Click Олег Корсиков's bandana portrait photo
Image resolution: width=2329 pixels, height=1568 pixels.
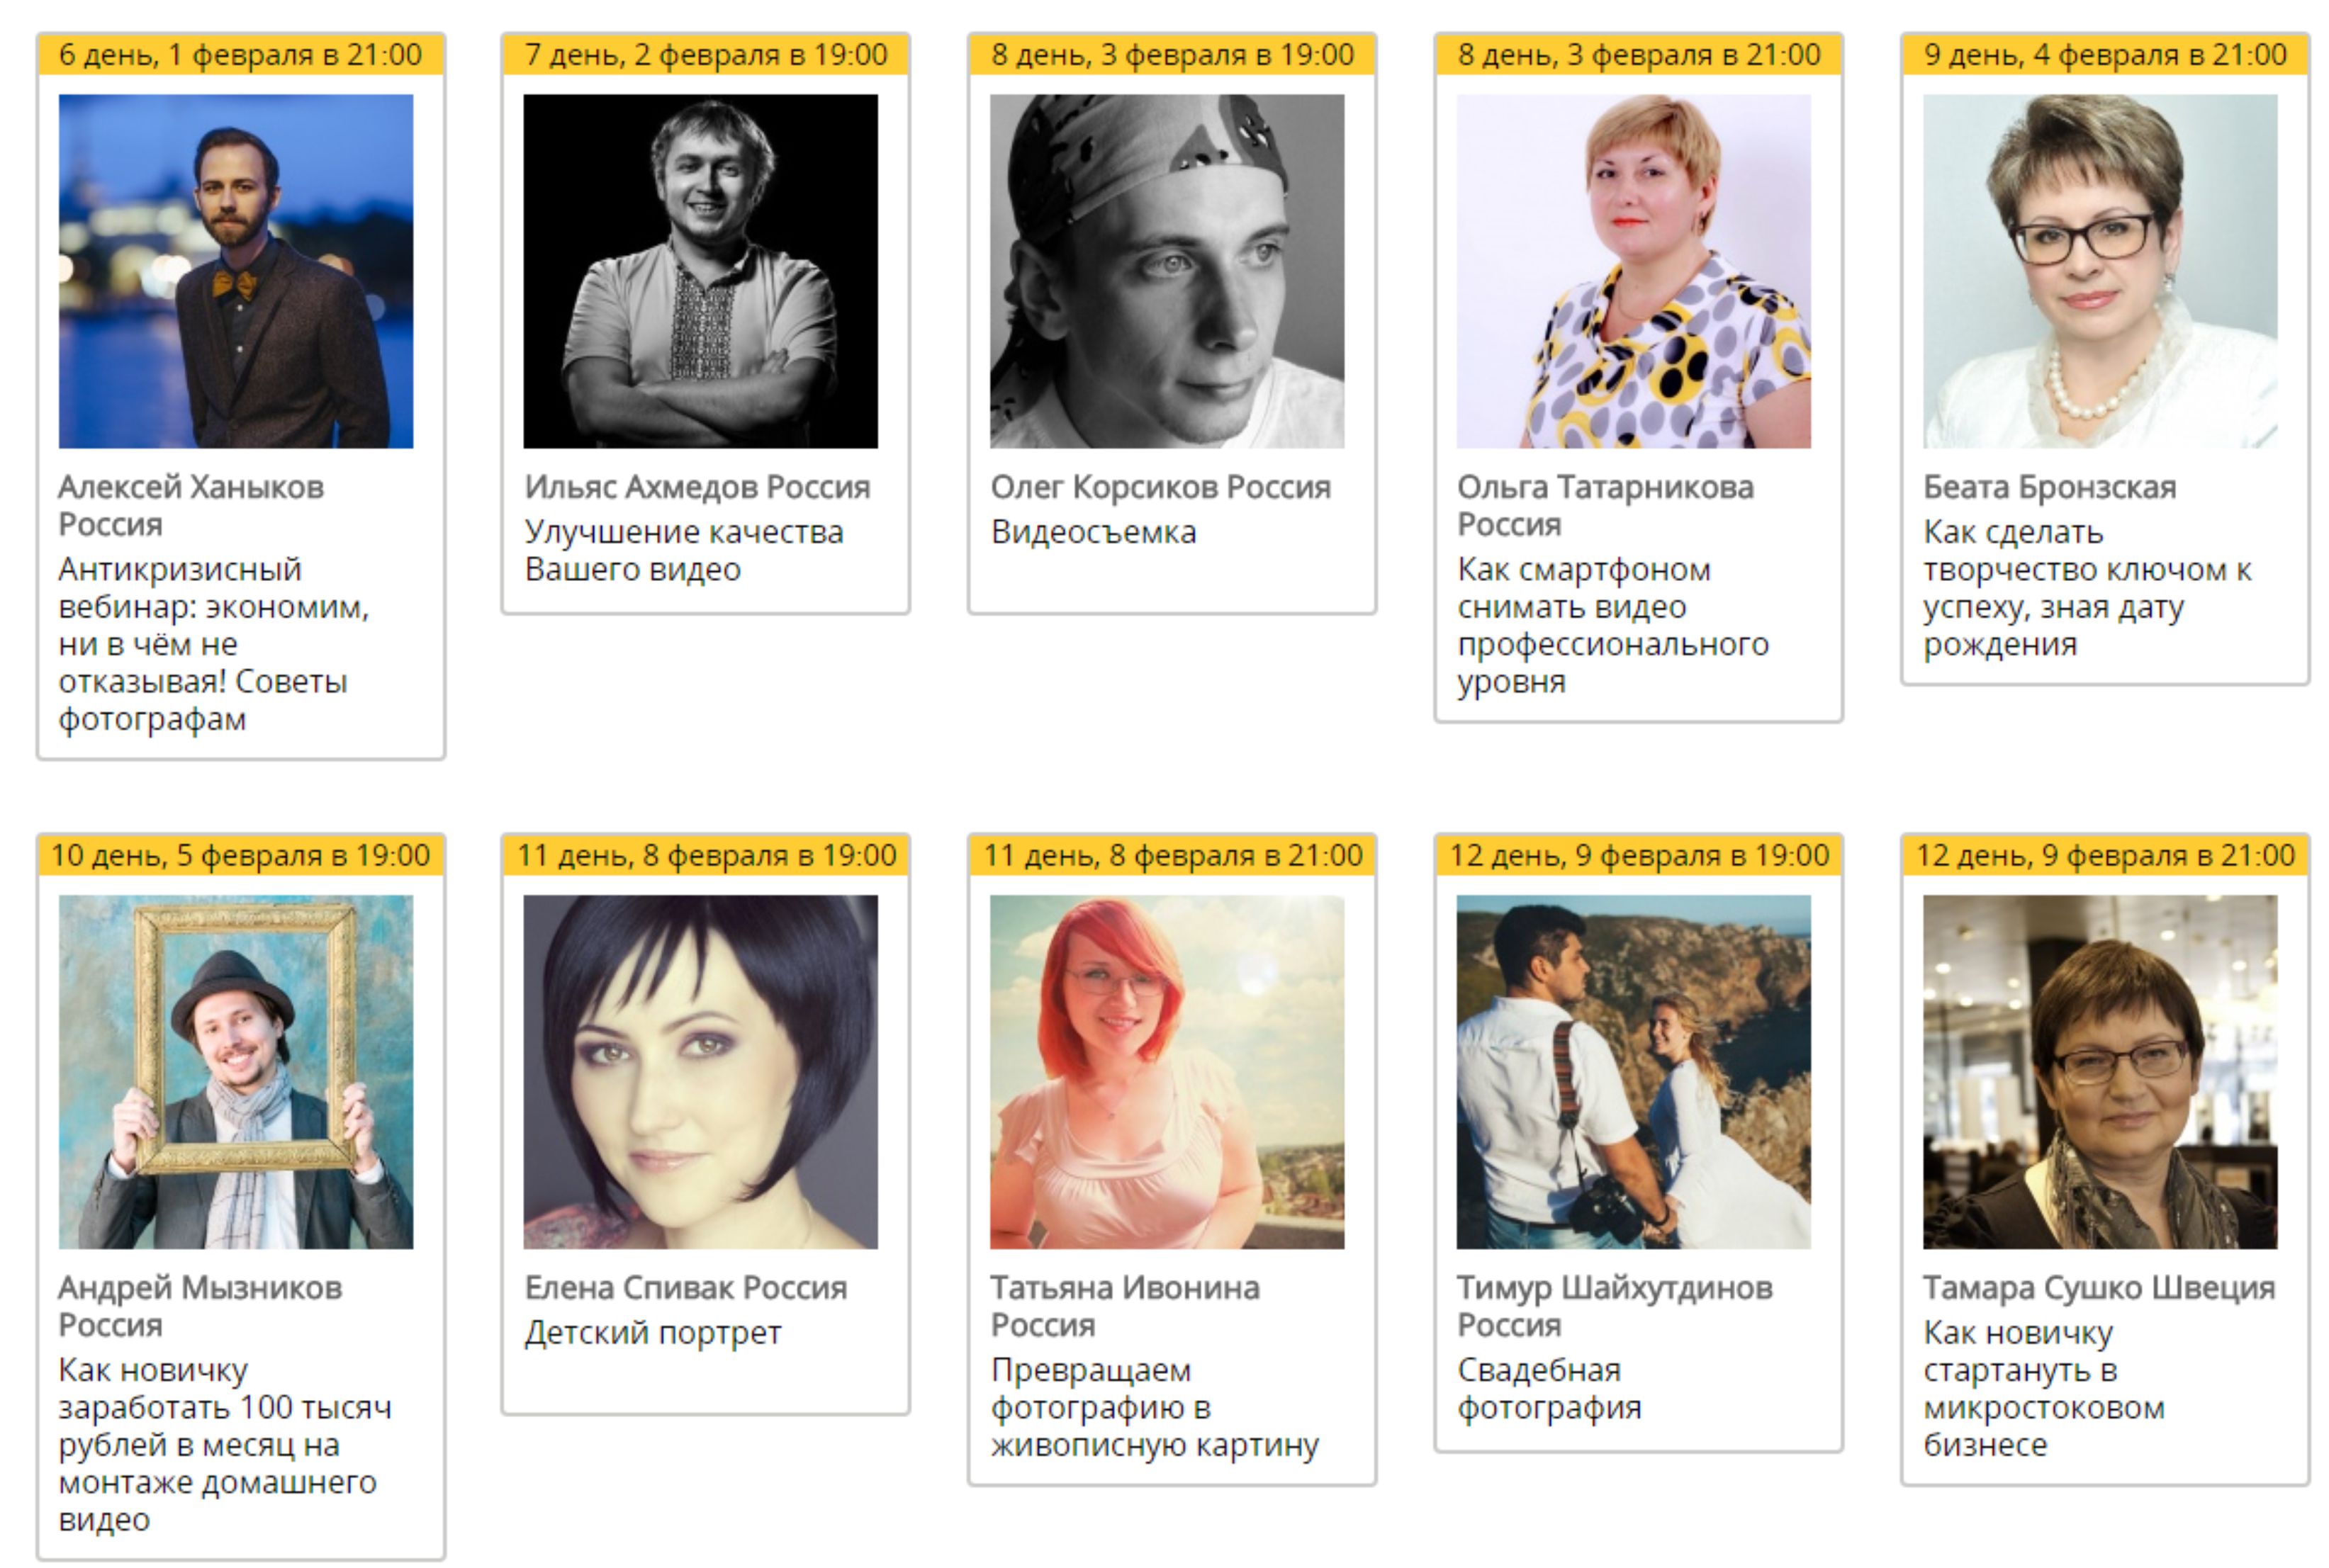tap(1166, 271)
